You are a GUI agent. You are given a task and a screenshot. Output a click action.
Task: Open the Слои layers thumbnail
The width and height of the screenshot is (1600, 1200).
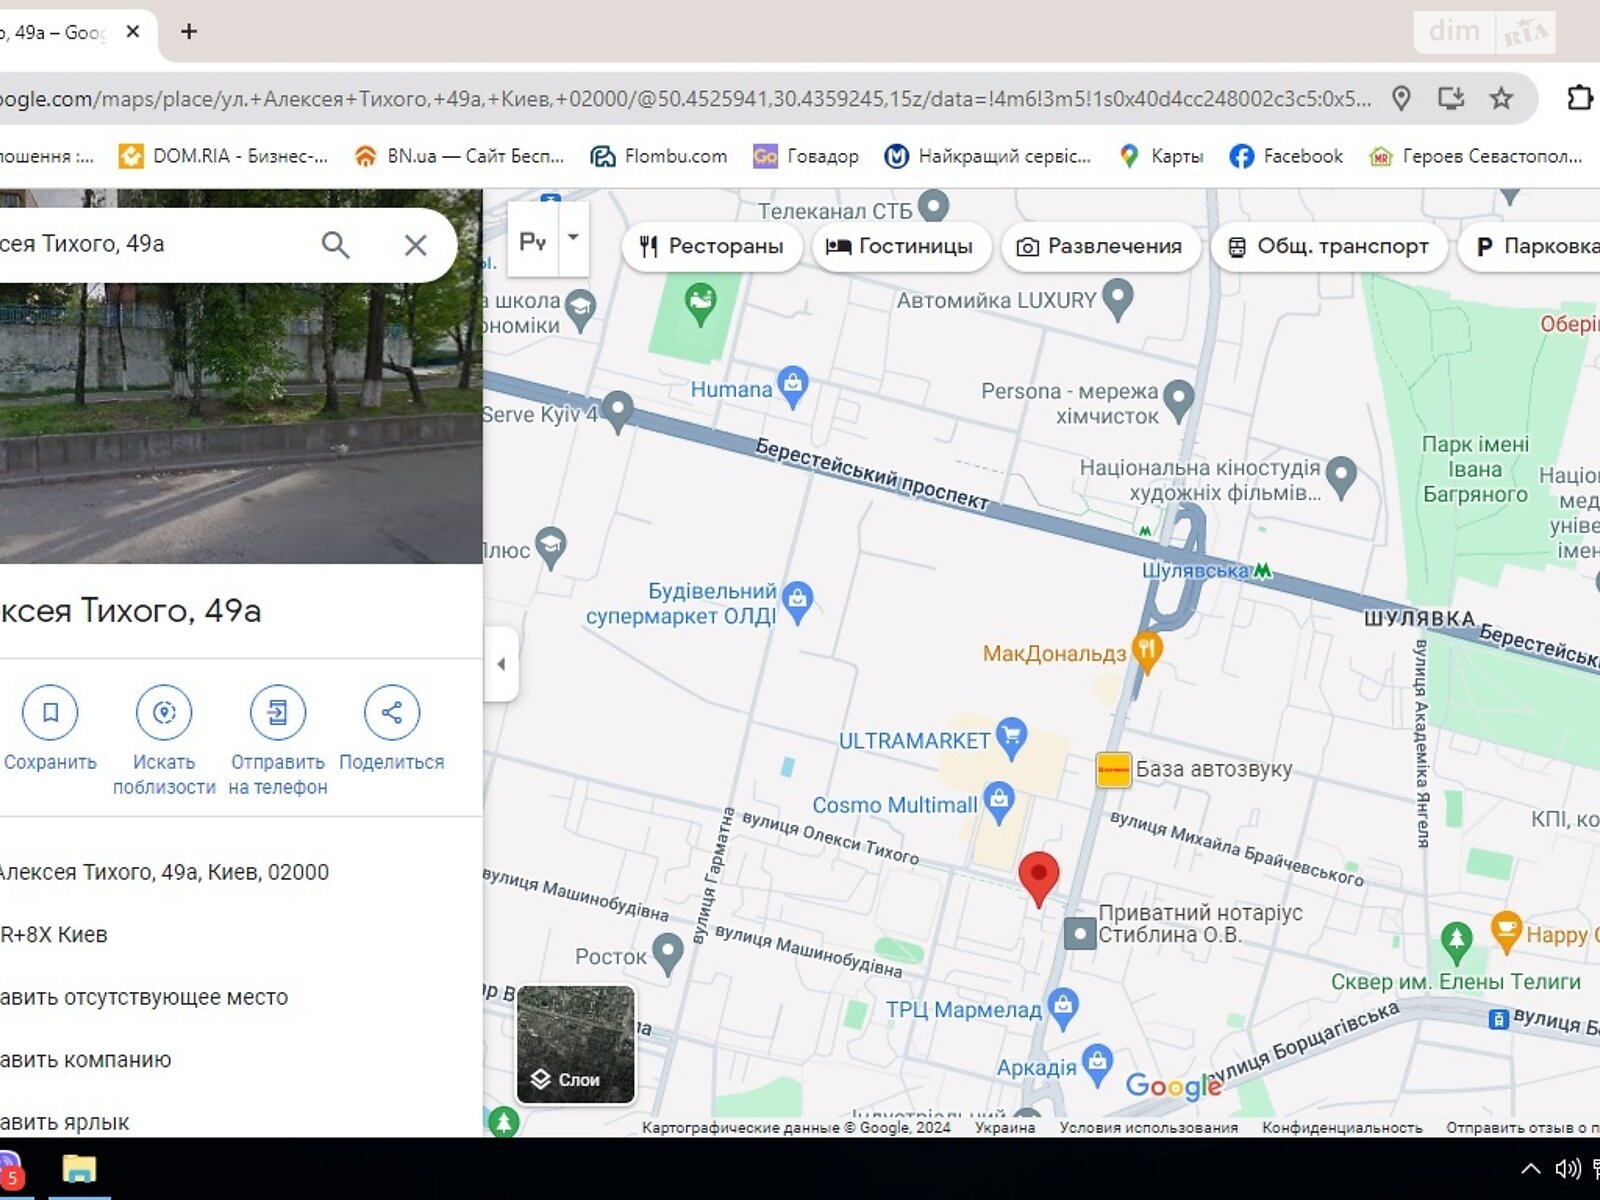(575, 1044)
